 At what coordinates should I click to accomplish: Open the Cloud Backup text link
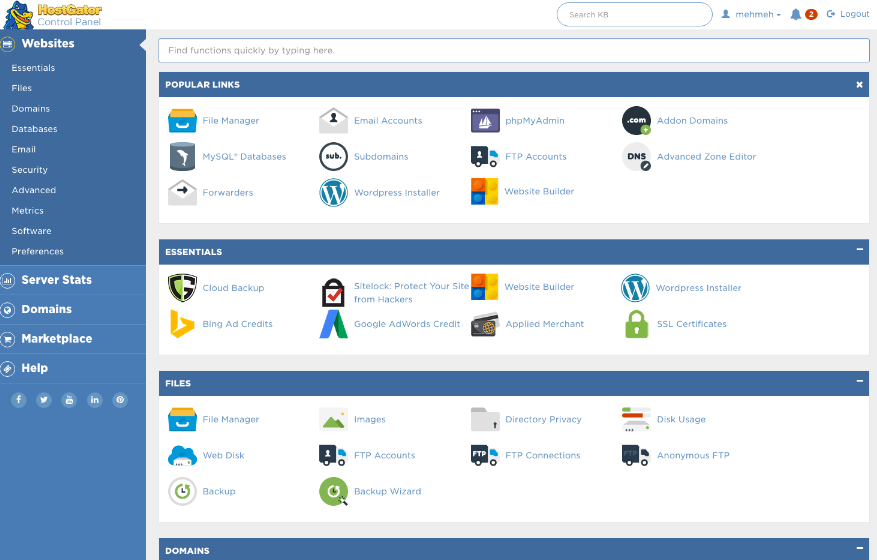[x=233, y=288]
